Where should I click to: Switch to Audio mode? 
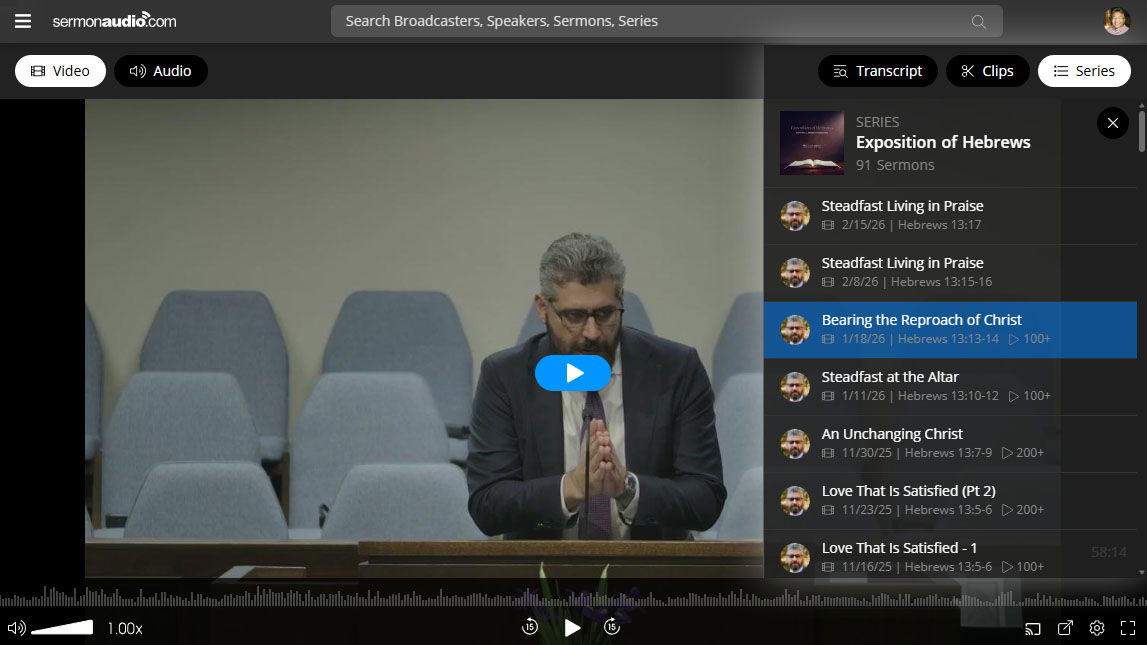pos(161,71)
